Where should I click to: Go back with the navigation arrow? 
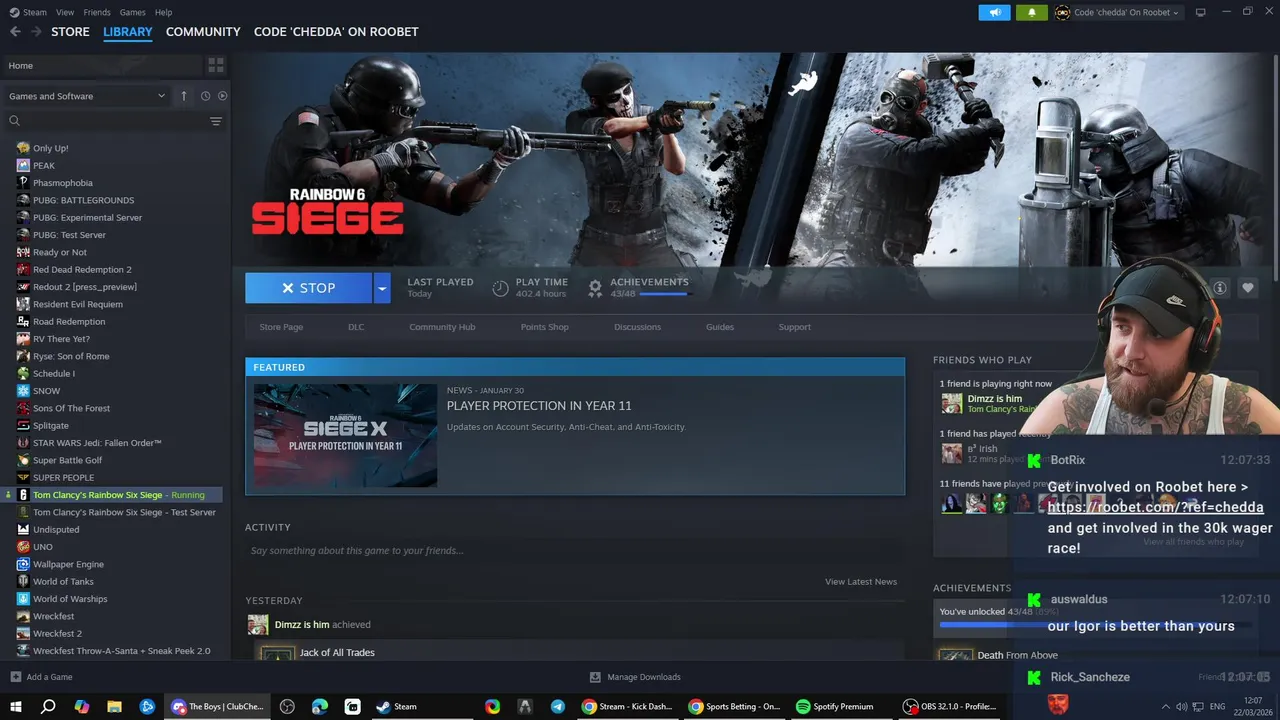(x=15, y=32)
